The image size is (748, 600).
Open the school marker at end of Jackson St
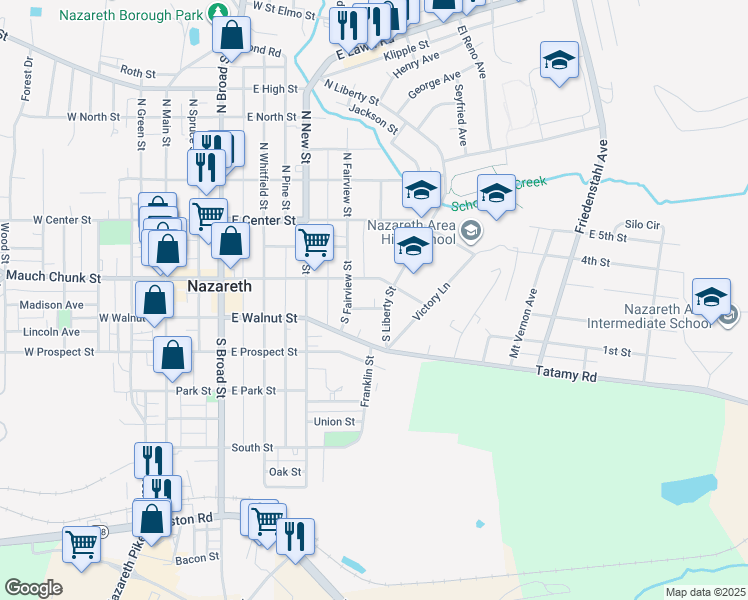(422, 191)
